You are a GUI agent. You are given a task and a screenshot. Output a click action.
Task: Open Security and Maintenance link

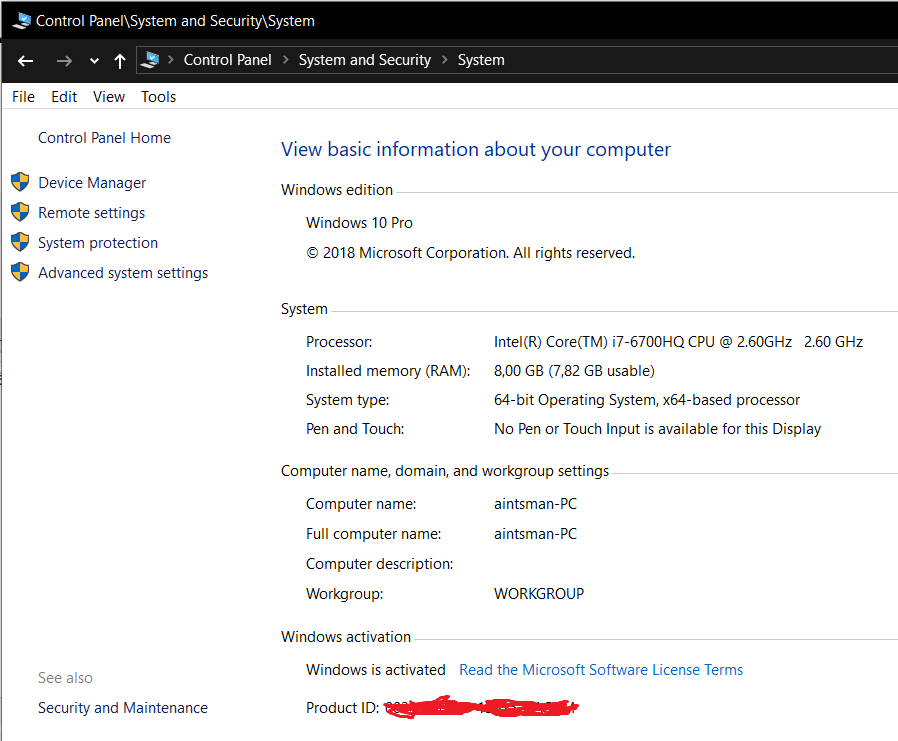point(123,708)
